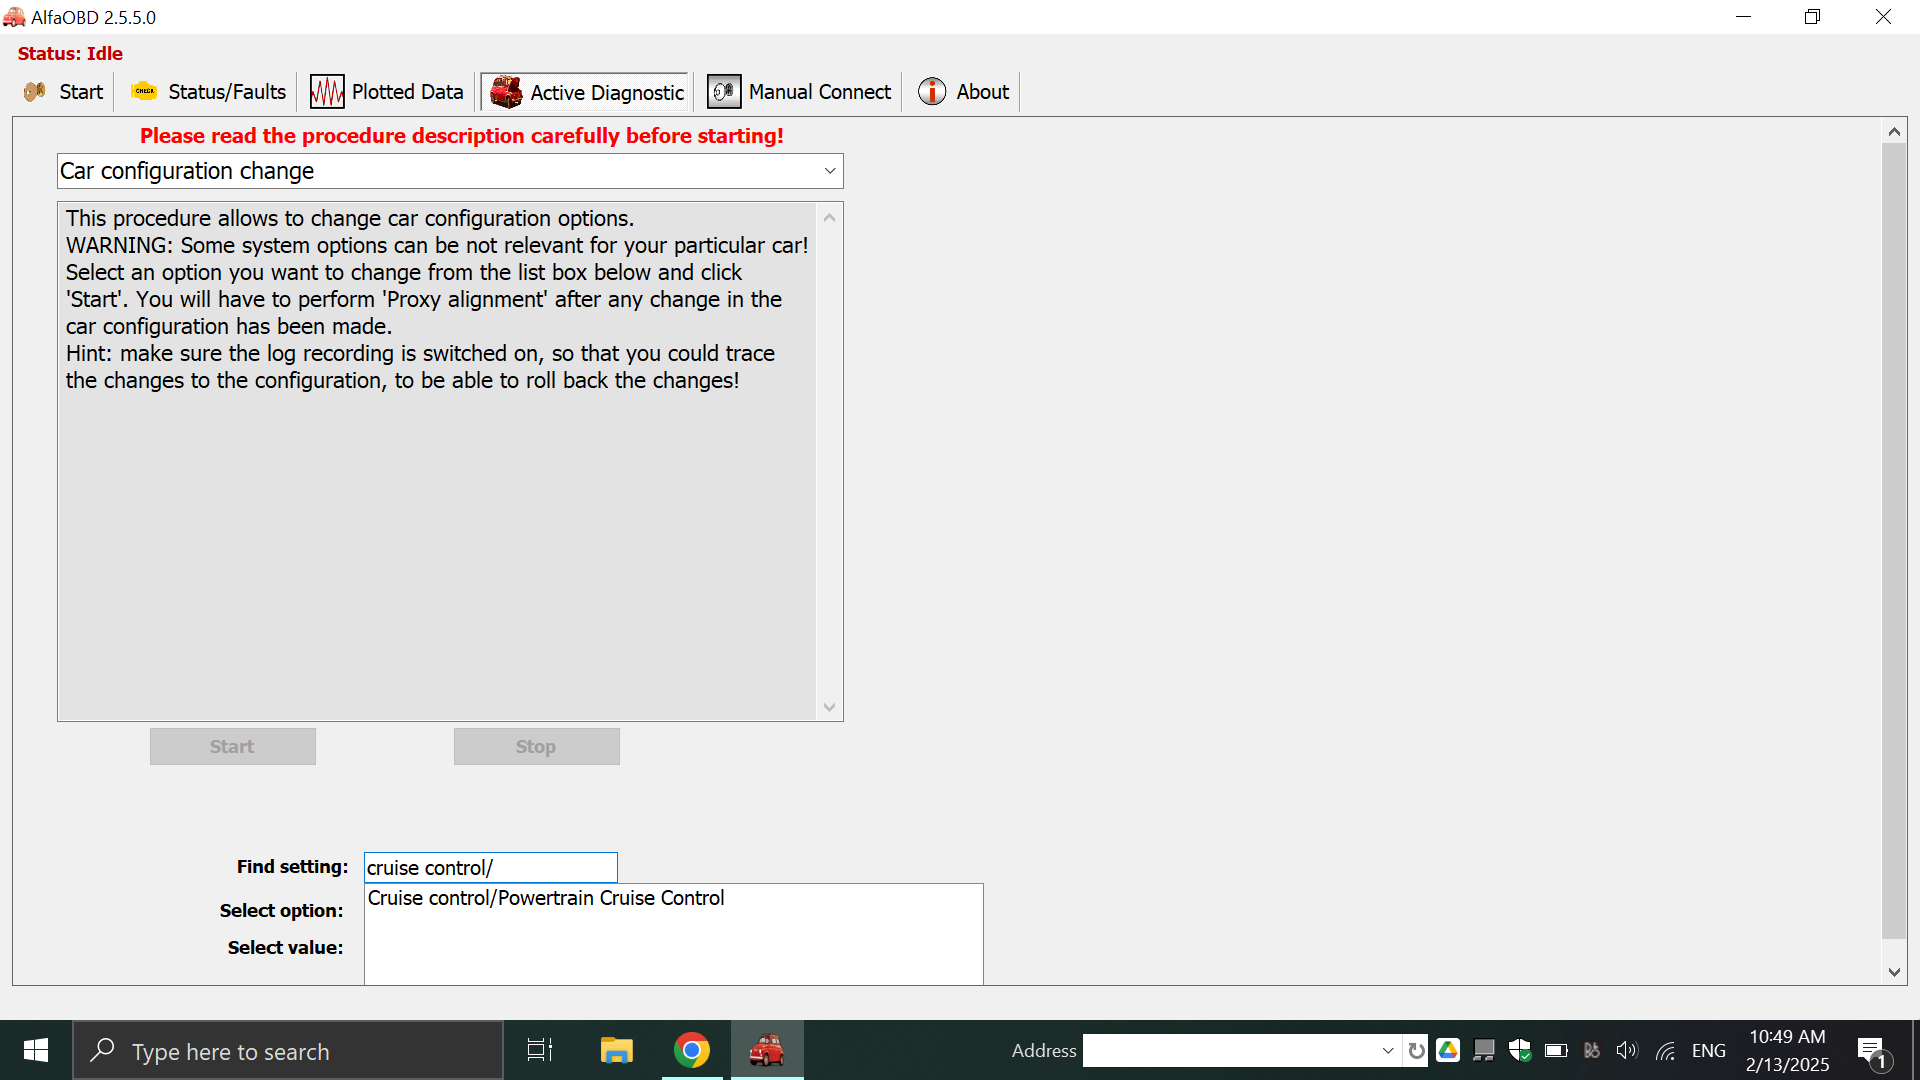Select Cruise control/Powertrain Cruise Control option
This screenshot has width=1920, height=1080.
(x=546, y=898)
